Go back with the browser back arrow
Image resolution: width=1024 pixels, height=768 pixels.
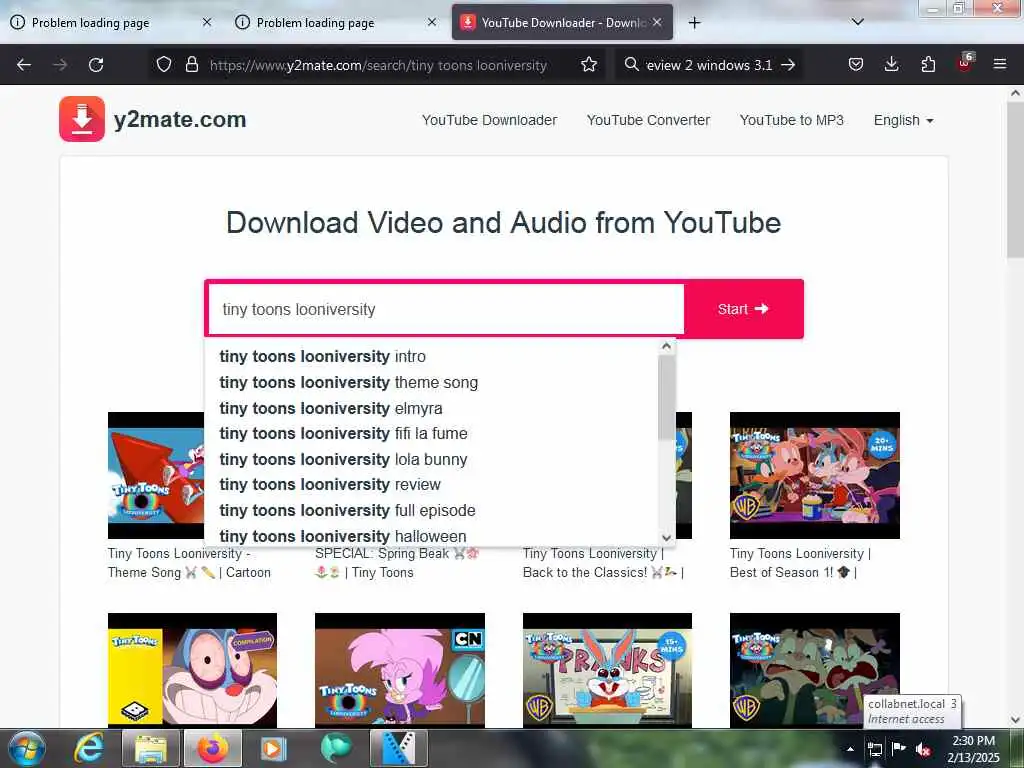pos(24,65)
